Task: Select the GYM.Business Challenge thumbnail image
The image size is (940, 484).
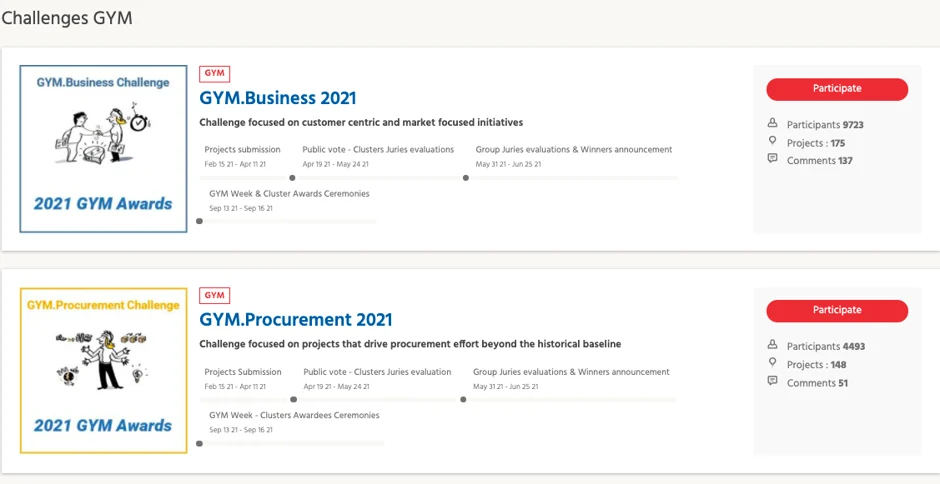Action: point(104,149)
